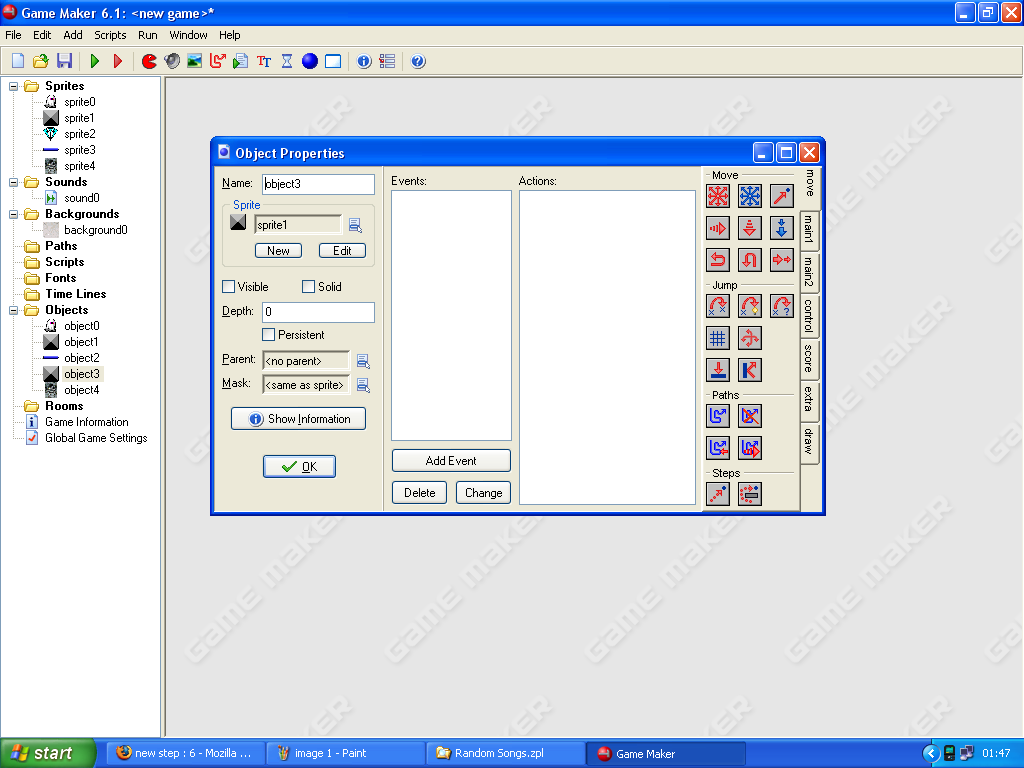This screenshot has width=1024, height=768.
Task: Click the Add Sprite pacman toolbar icon
Action: (149, 61)
